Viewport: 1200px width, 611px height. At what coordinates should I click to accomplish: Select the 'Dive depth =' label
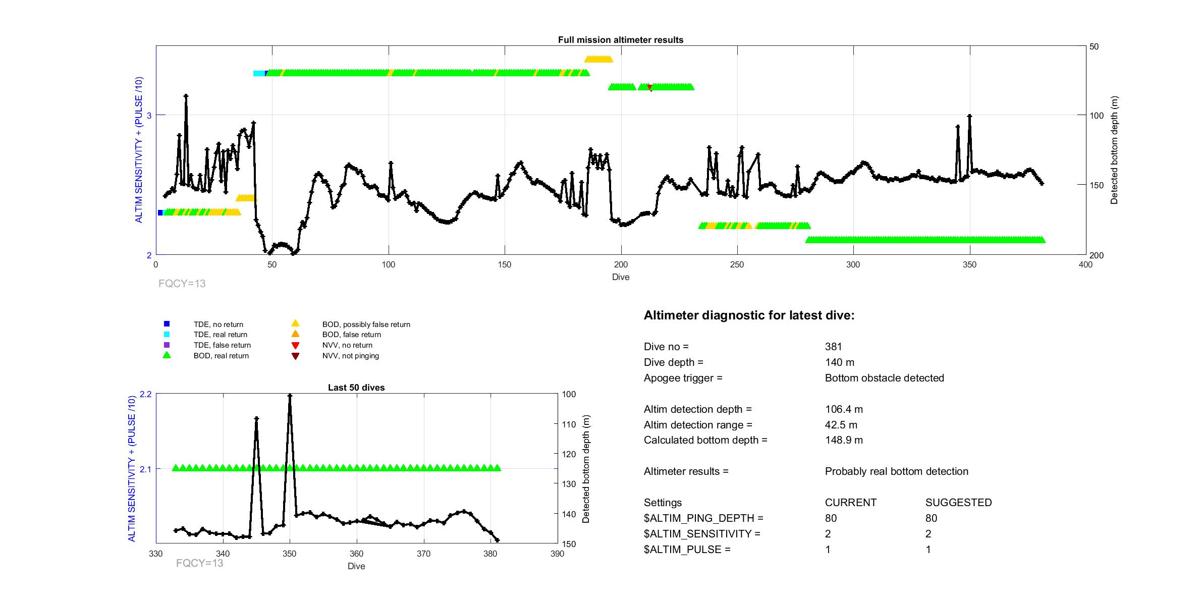pyautogui.click(x=674, y=362)
